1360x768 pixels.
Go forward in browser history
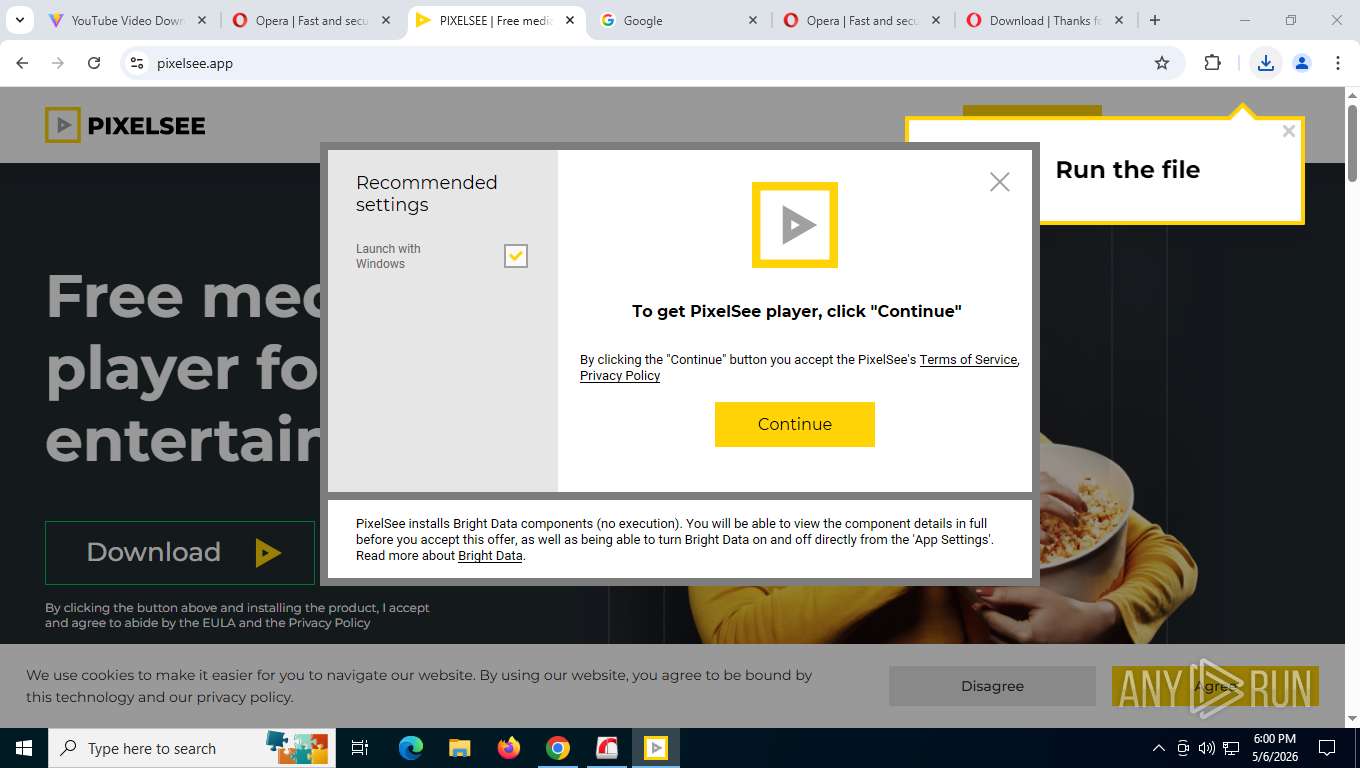click(x=58, y=63)
